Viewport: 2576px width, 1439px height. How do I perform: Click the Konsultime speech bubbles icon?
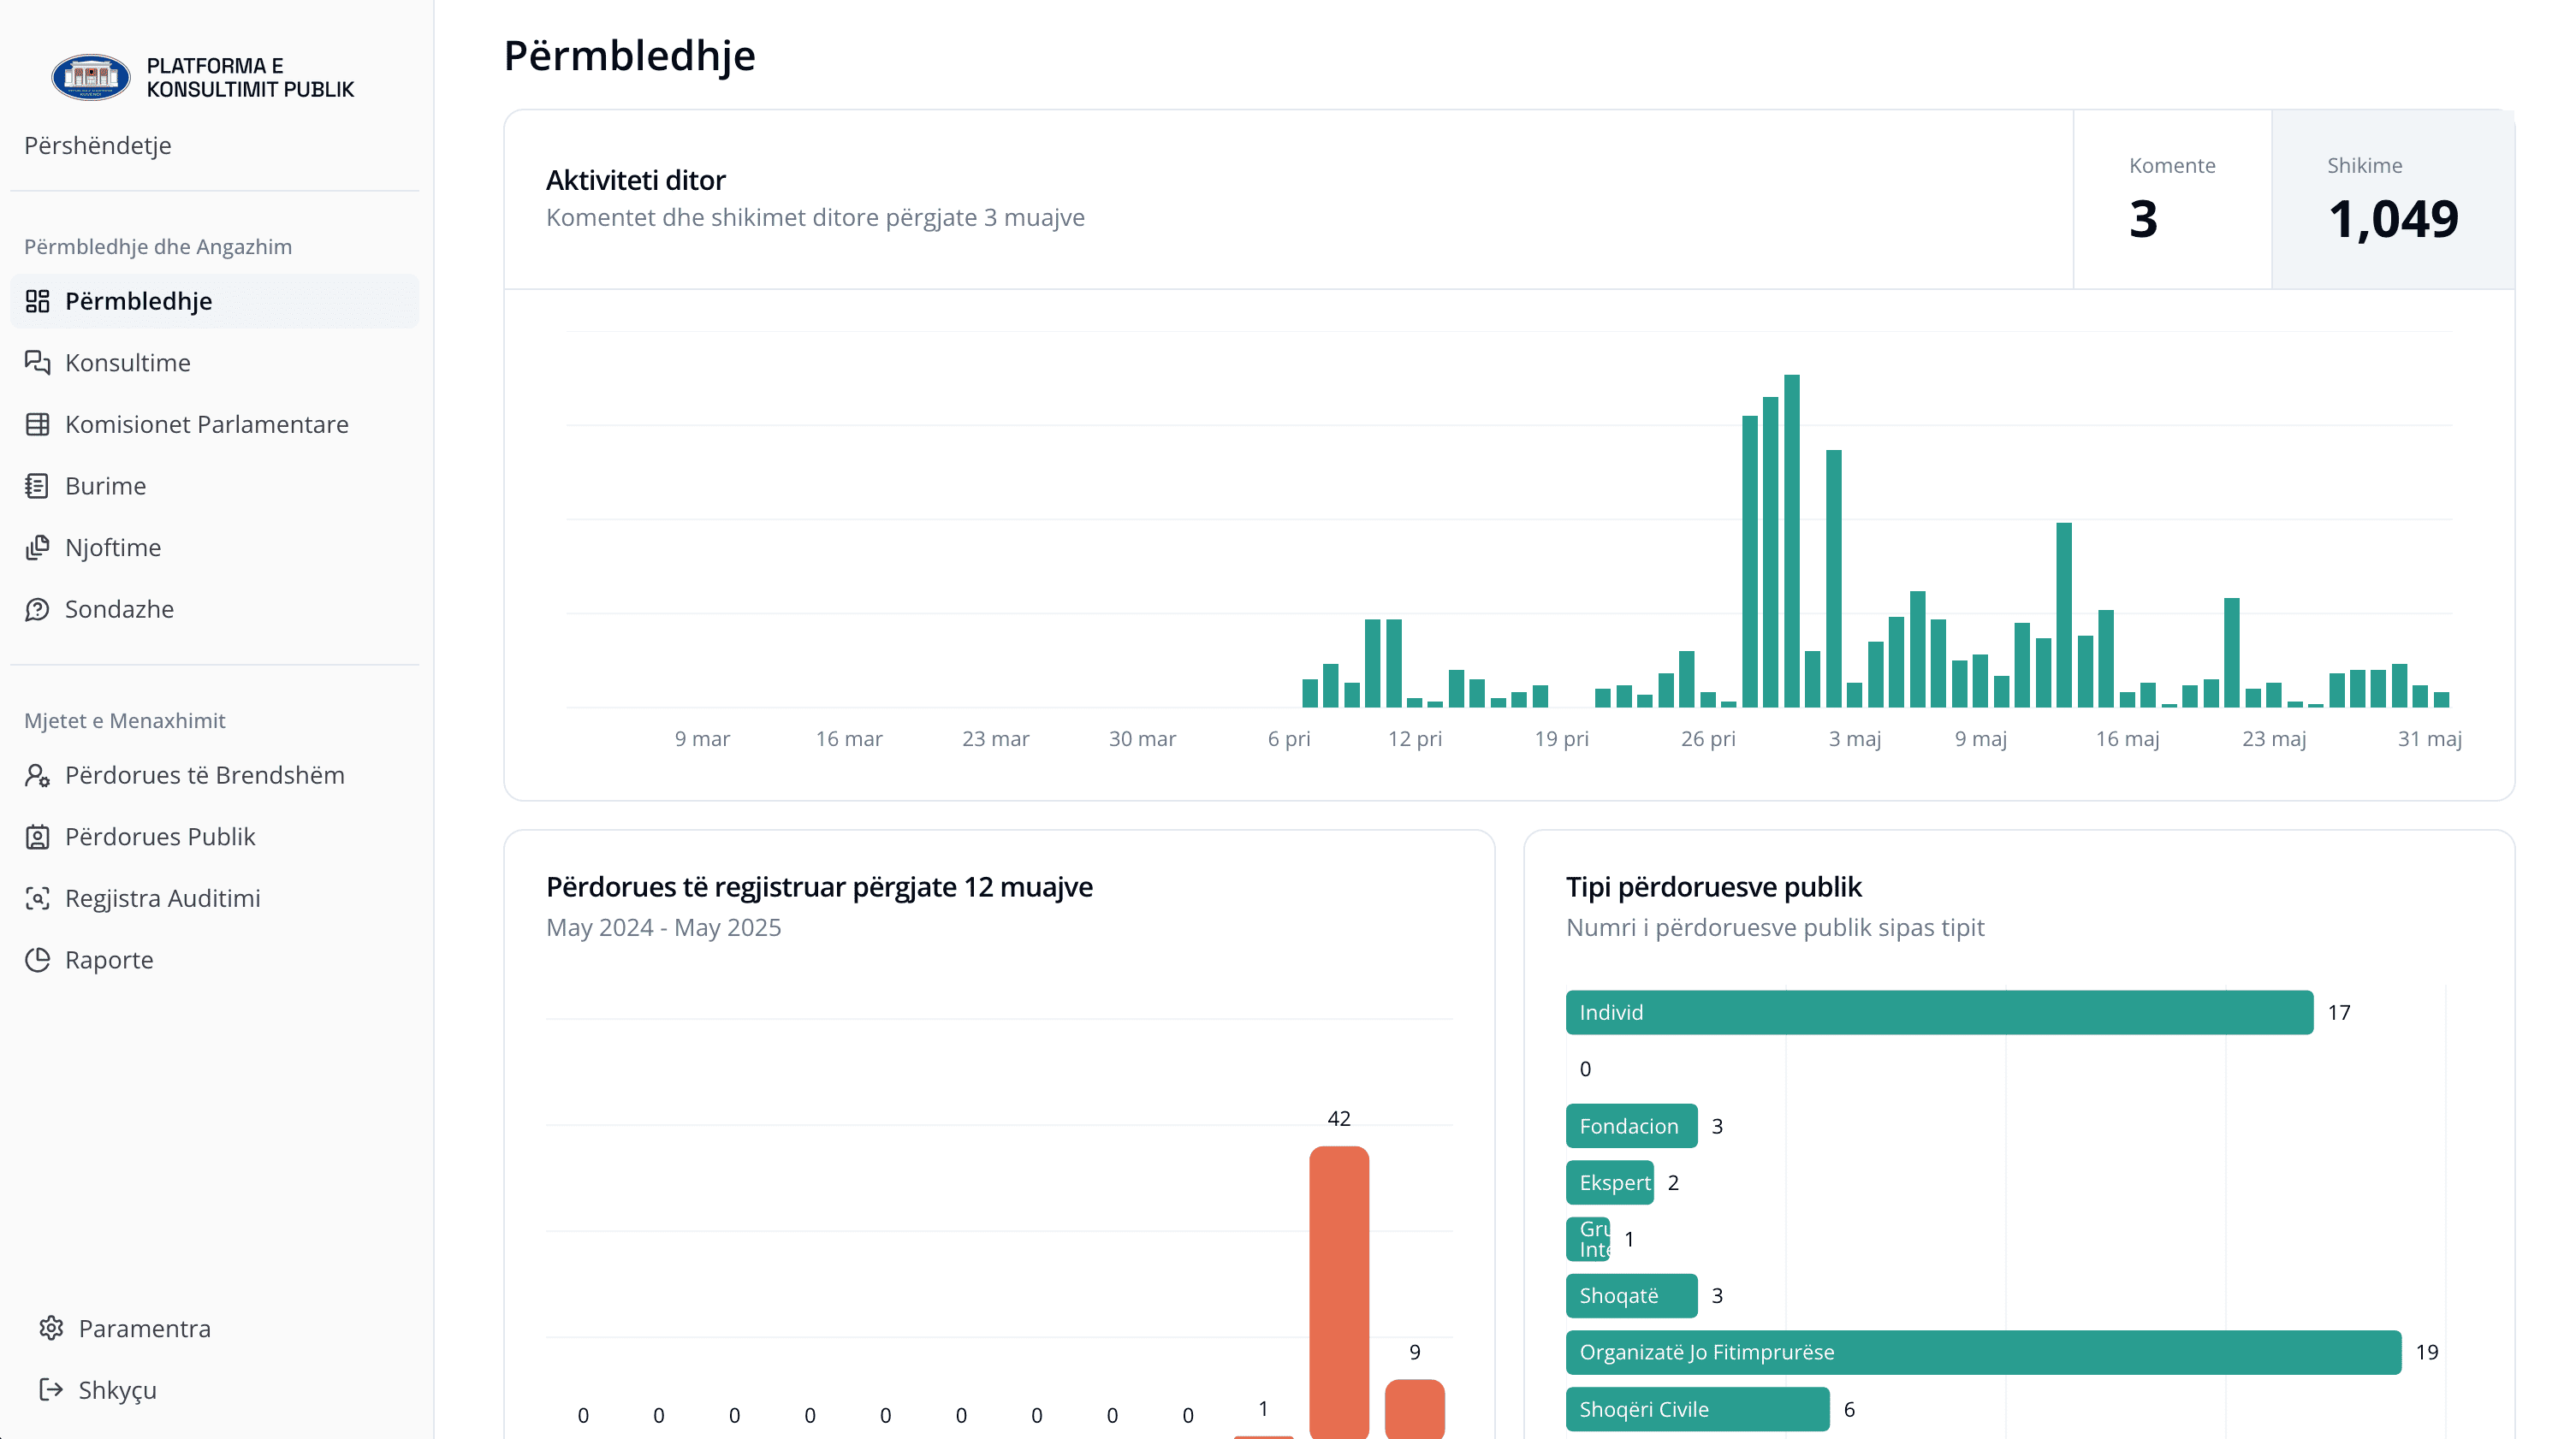tap(37, 362)
